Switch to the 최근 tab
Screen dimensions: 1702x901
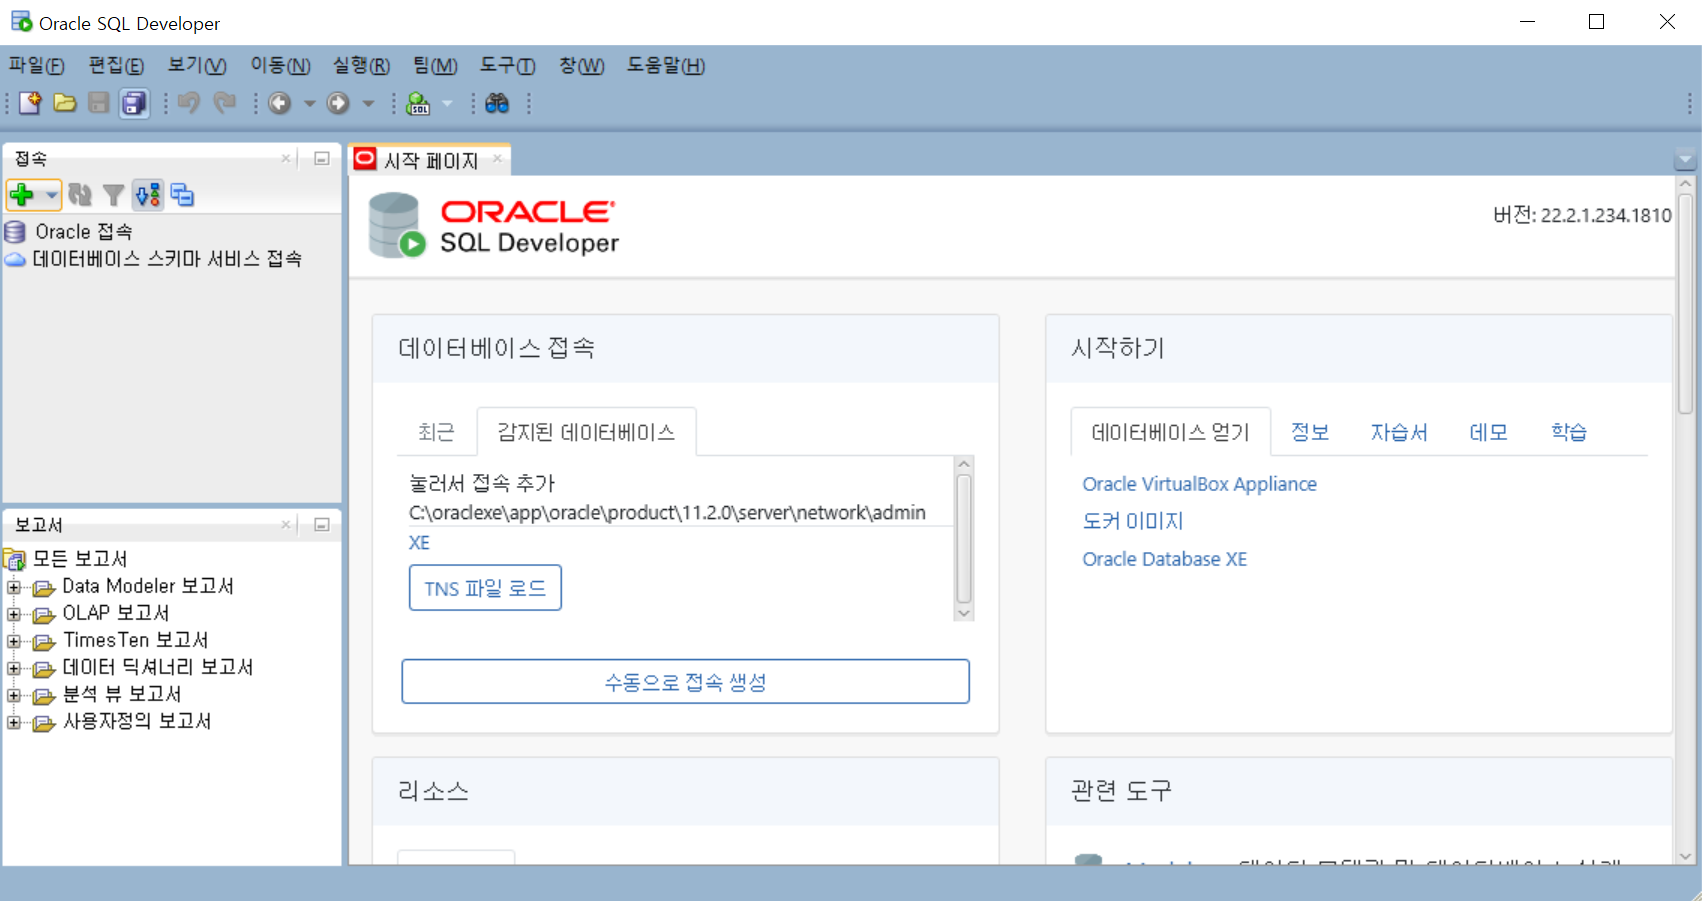(436, 432)
